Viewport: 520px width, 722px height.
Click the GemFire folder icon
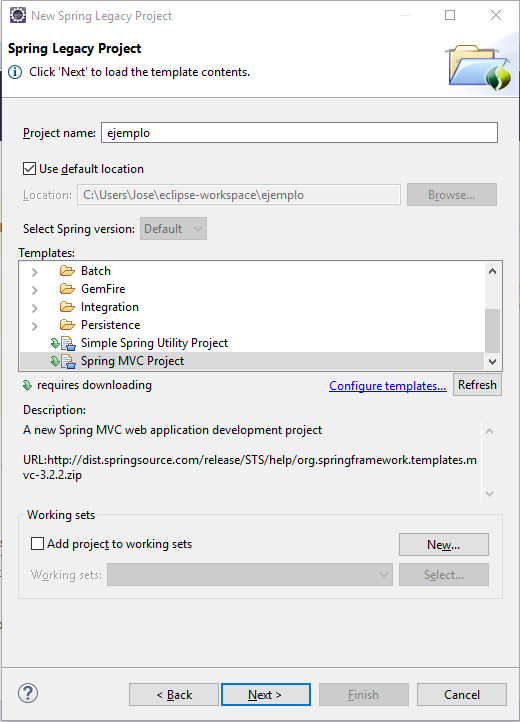(67, 289)
